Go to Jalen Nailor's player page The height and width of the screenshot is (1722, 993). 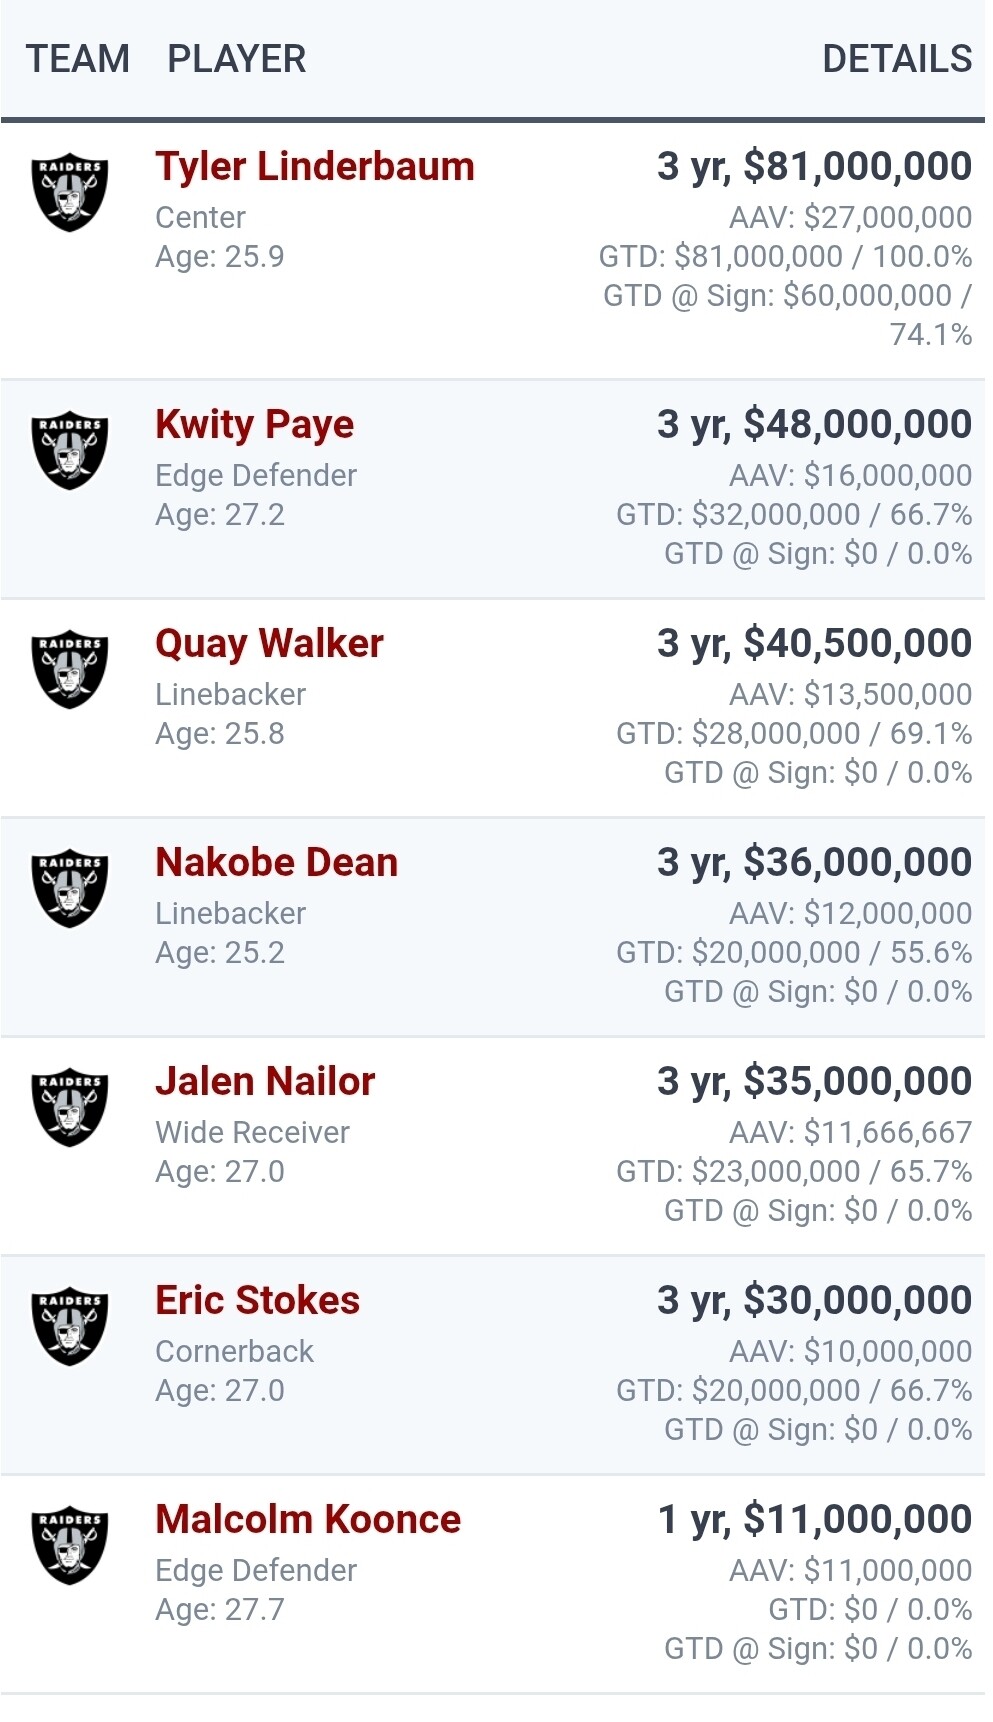265,1082
